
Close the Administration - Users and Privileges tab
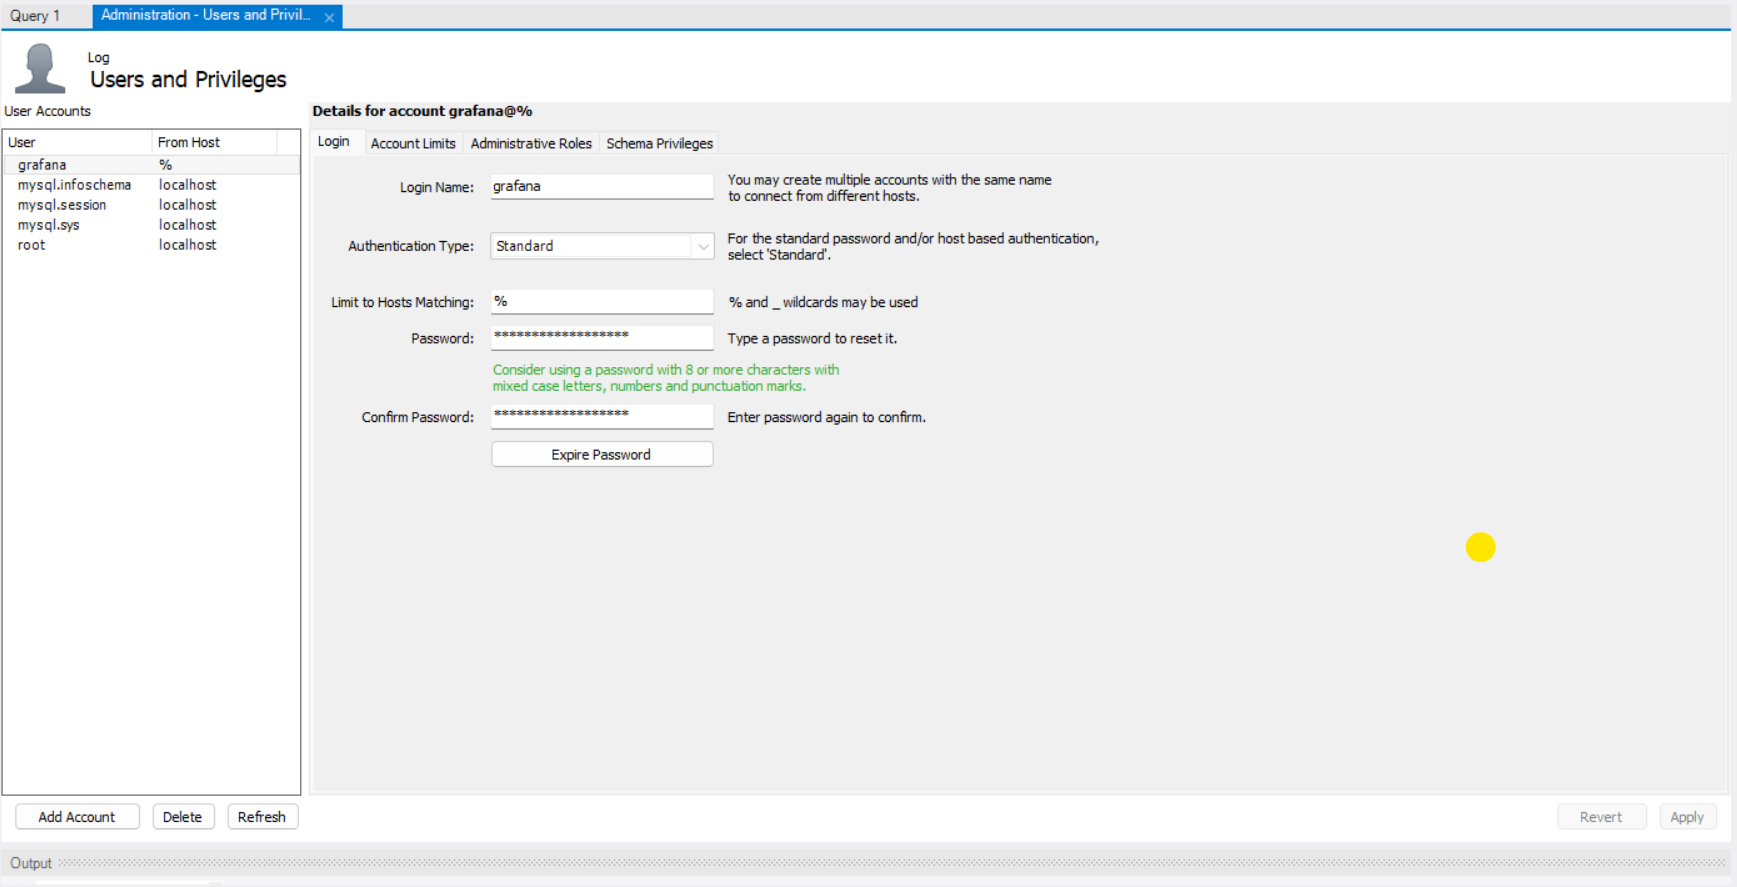[329, 17]
